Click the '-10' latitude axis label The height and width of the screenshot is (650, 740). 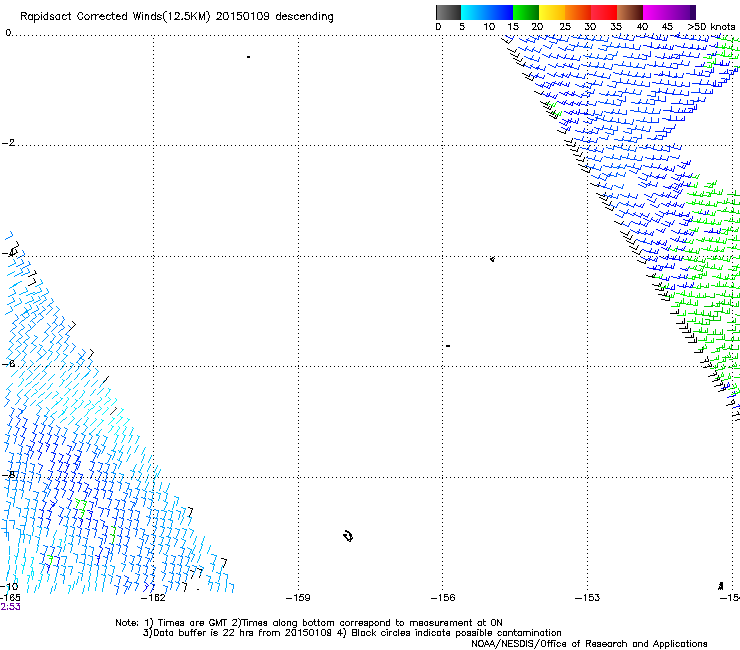pos(9,587)
